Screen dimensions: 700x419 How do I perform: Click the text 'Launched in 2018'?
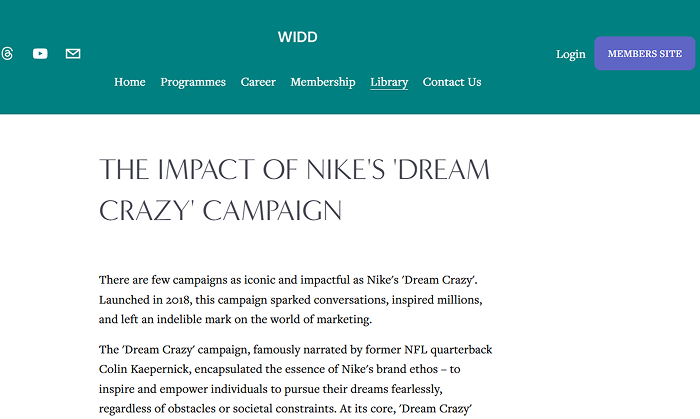(146, 300)
